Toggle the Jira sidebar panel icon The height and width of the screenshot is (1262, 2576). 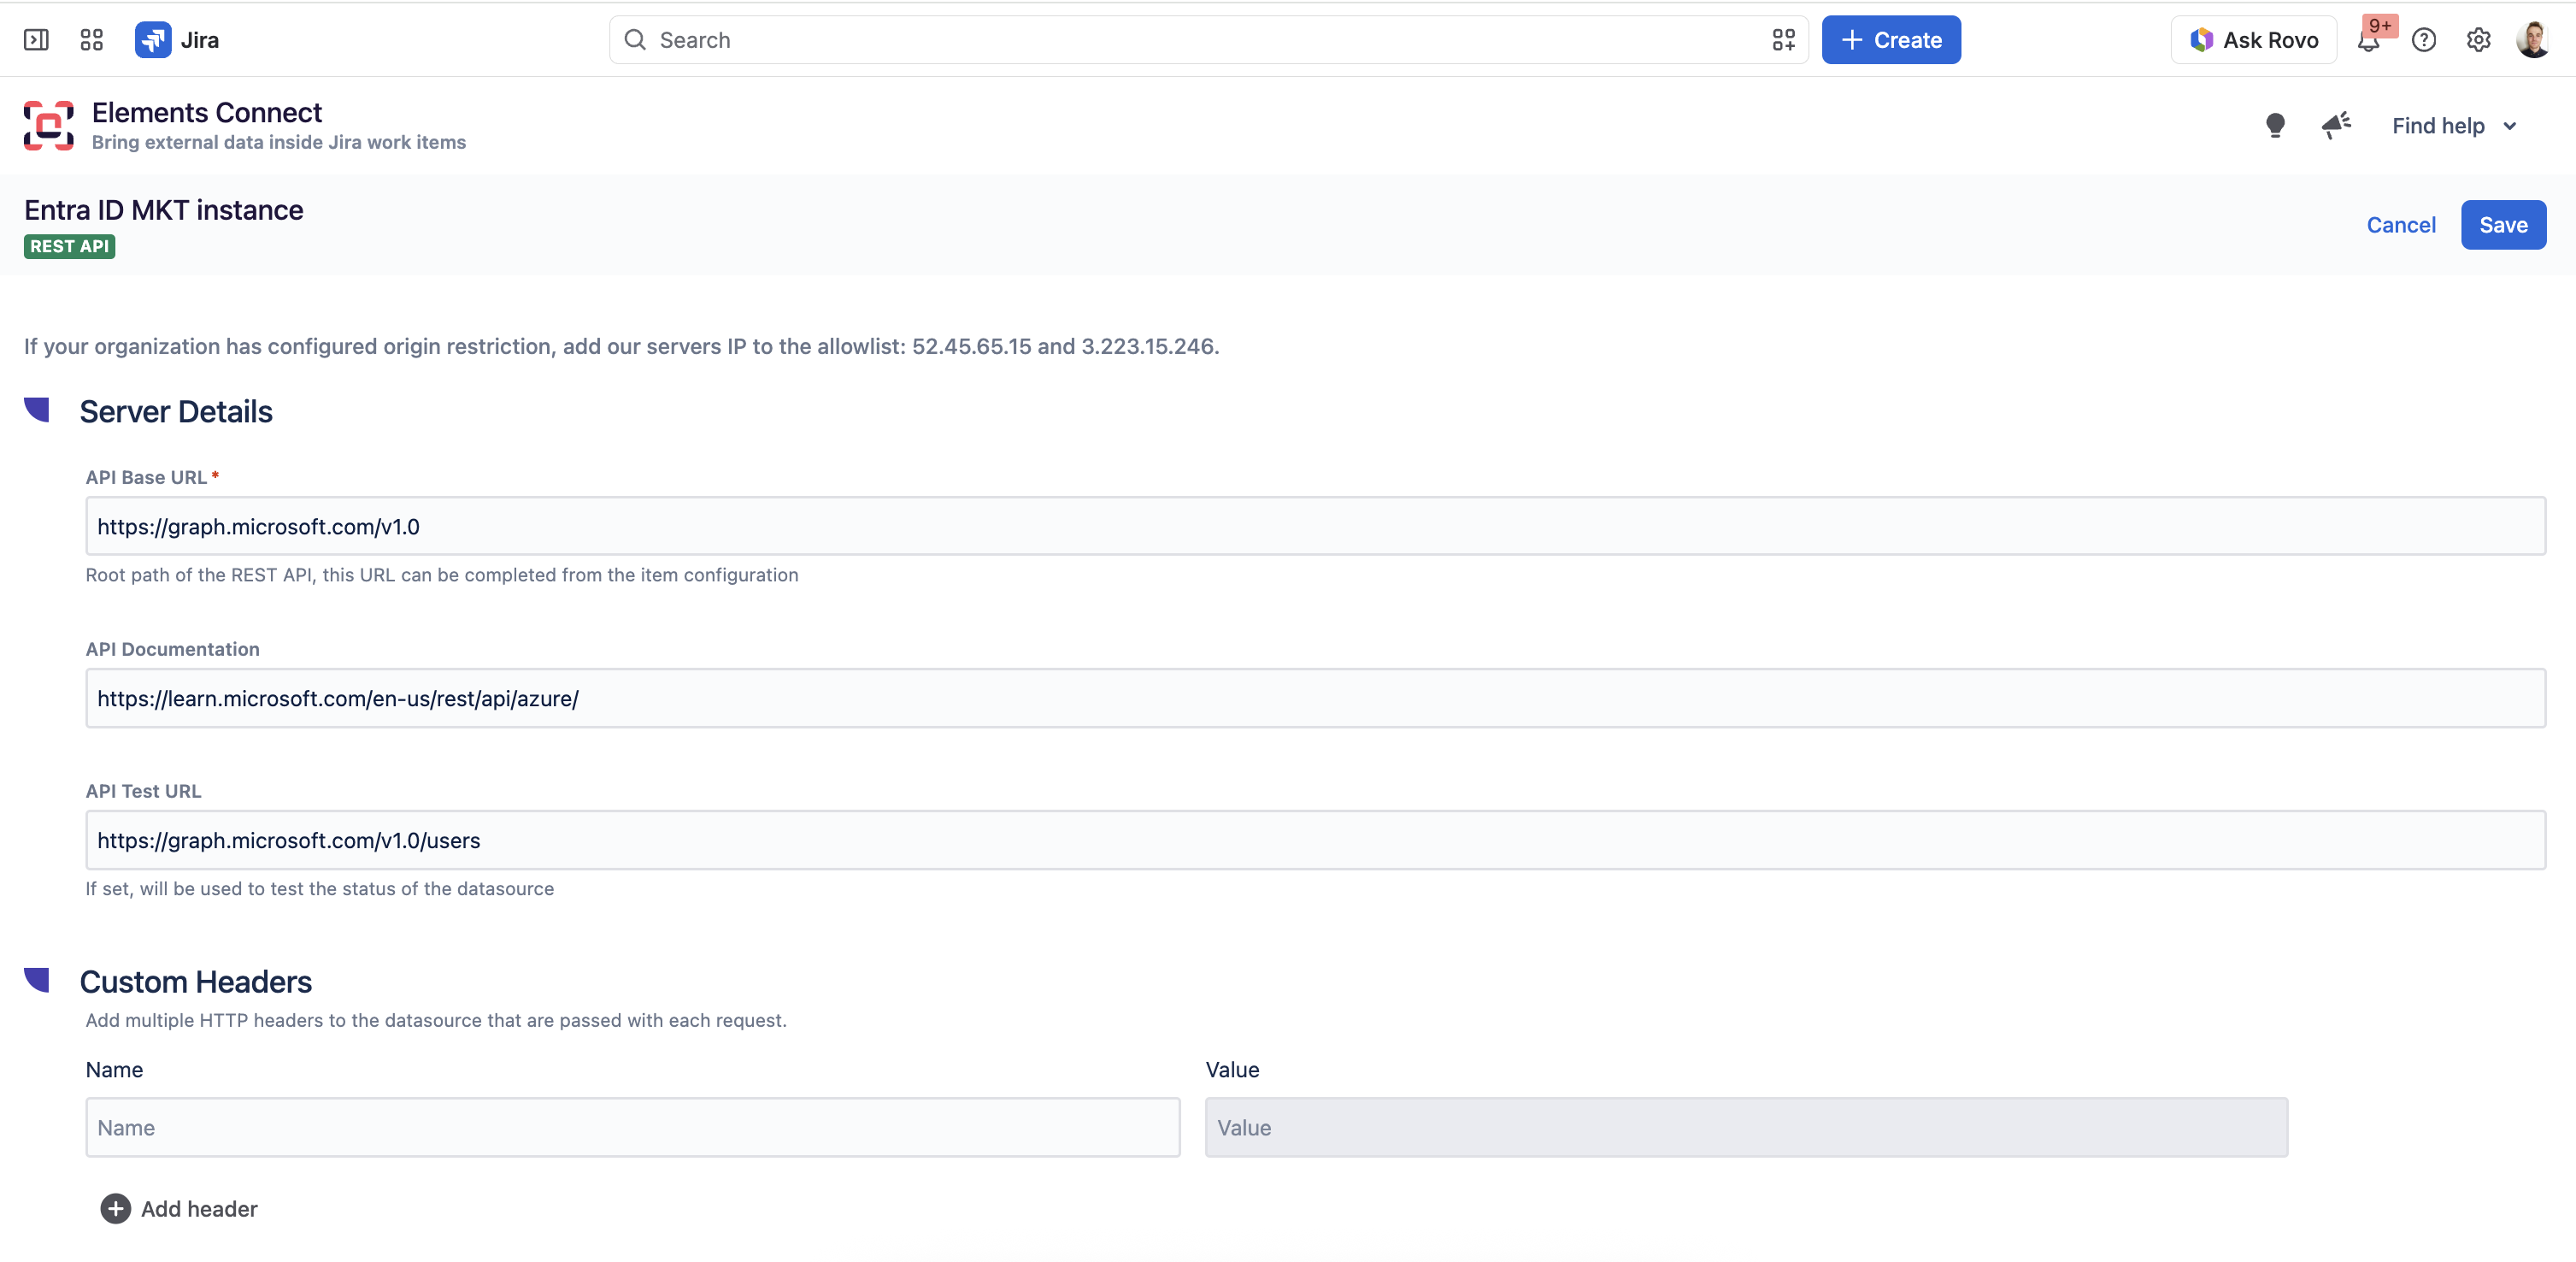36,40
